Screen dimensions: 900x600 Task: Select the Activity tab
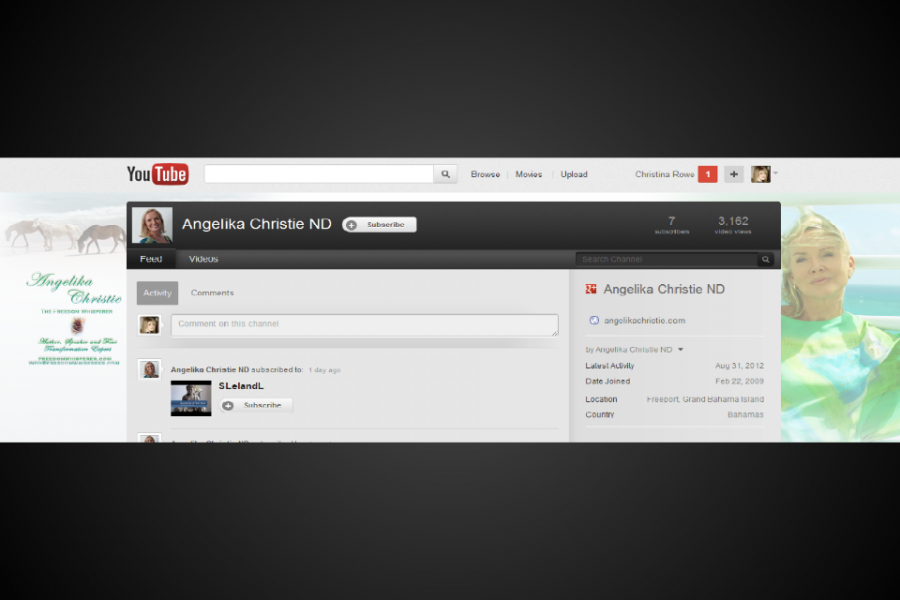(x=157, y=293)
